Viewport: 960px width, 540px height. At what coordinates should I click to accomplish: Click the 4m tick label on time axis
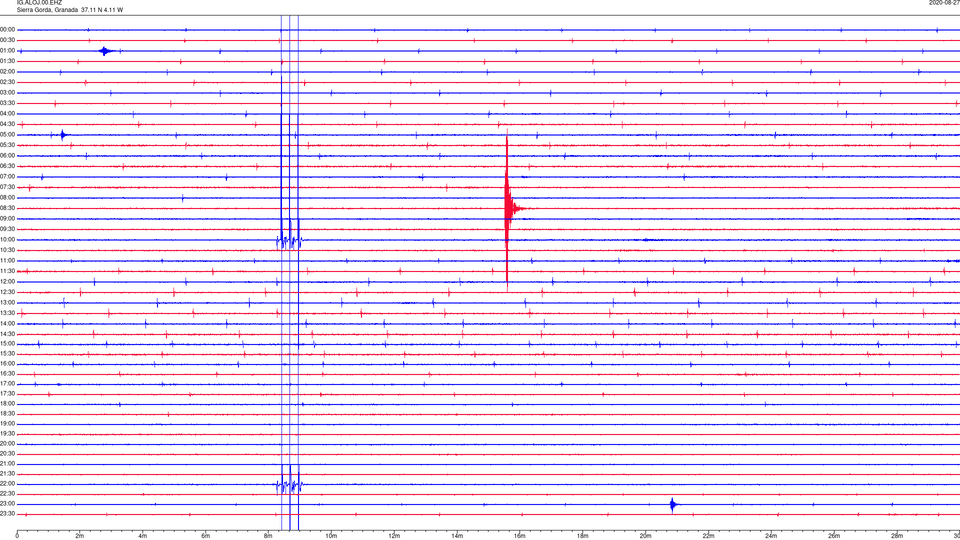pos(143,536)
